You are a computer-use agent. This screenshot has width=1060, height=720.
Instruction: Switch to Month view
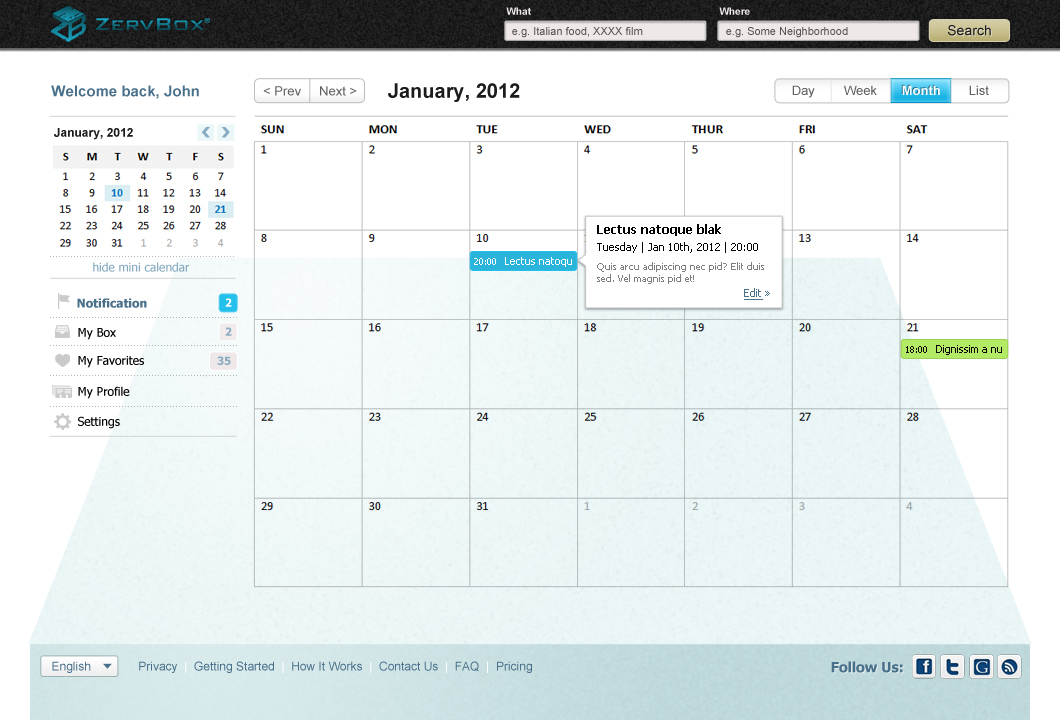tap(921, 91)
